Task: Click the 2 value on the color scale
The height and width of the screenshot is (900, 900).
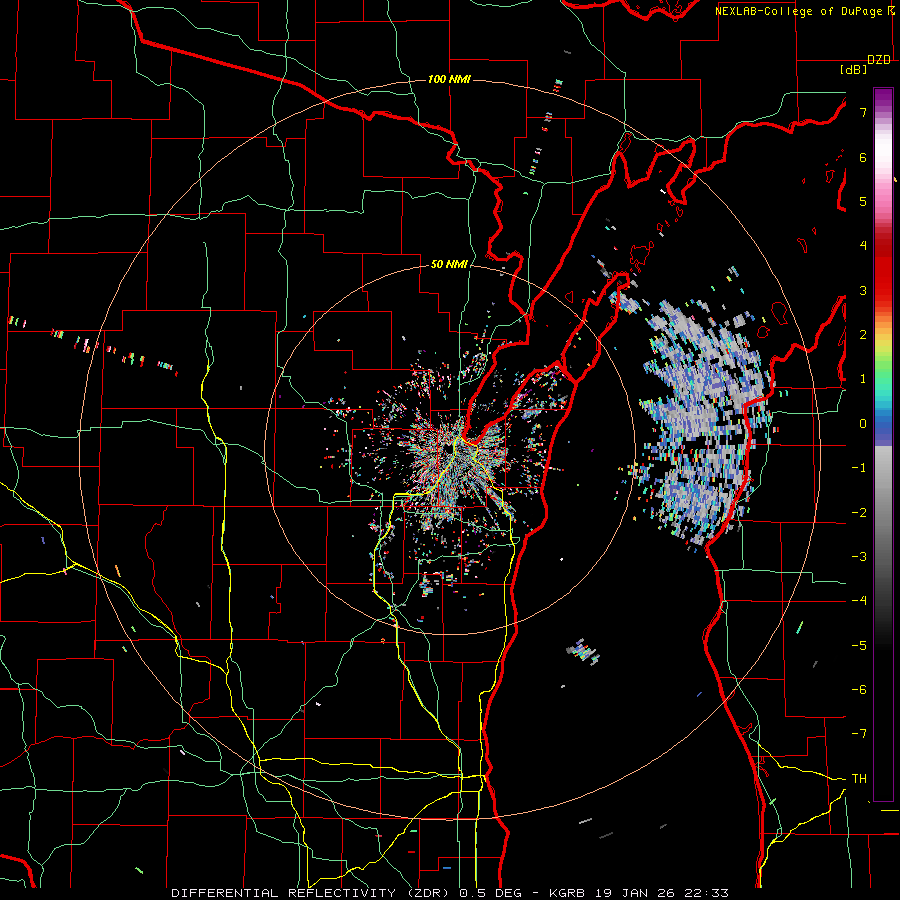Action: 863,335
